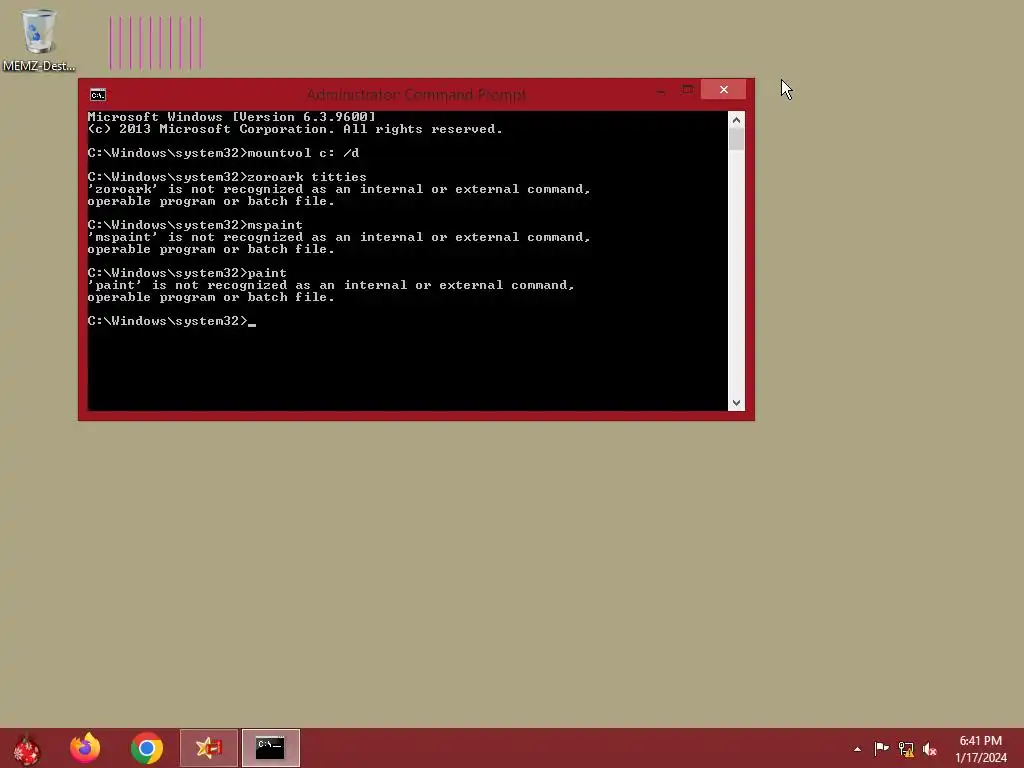Click the 'system32>paint' command line
This screenshot has height=768, width=1024.
[x=187, y=273]
